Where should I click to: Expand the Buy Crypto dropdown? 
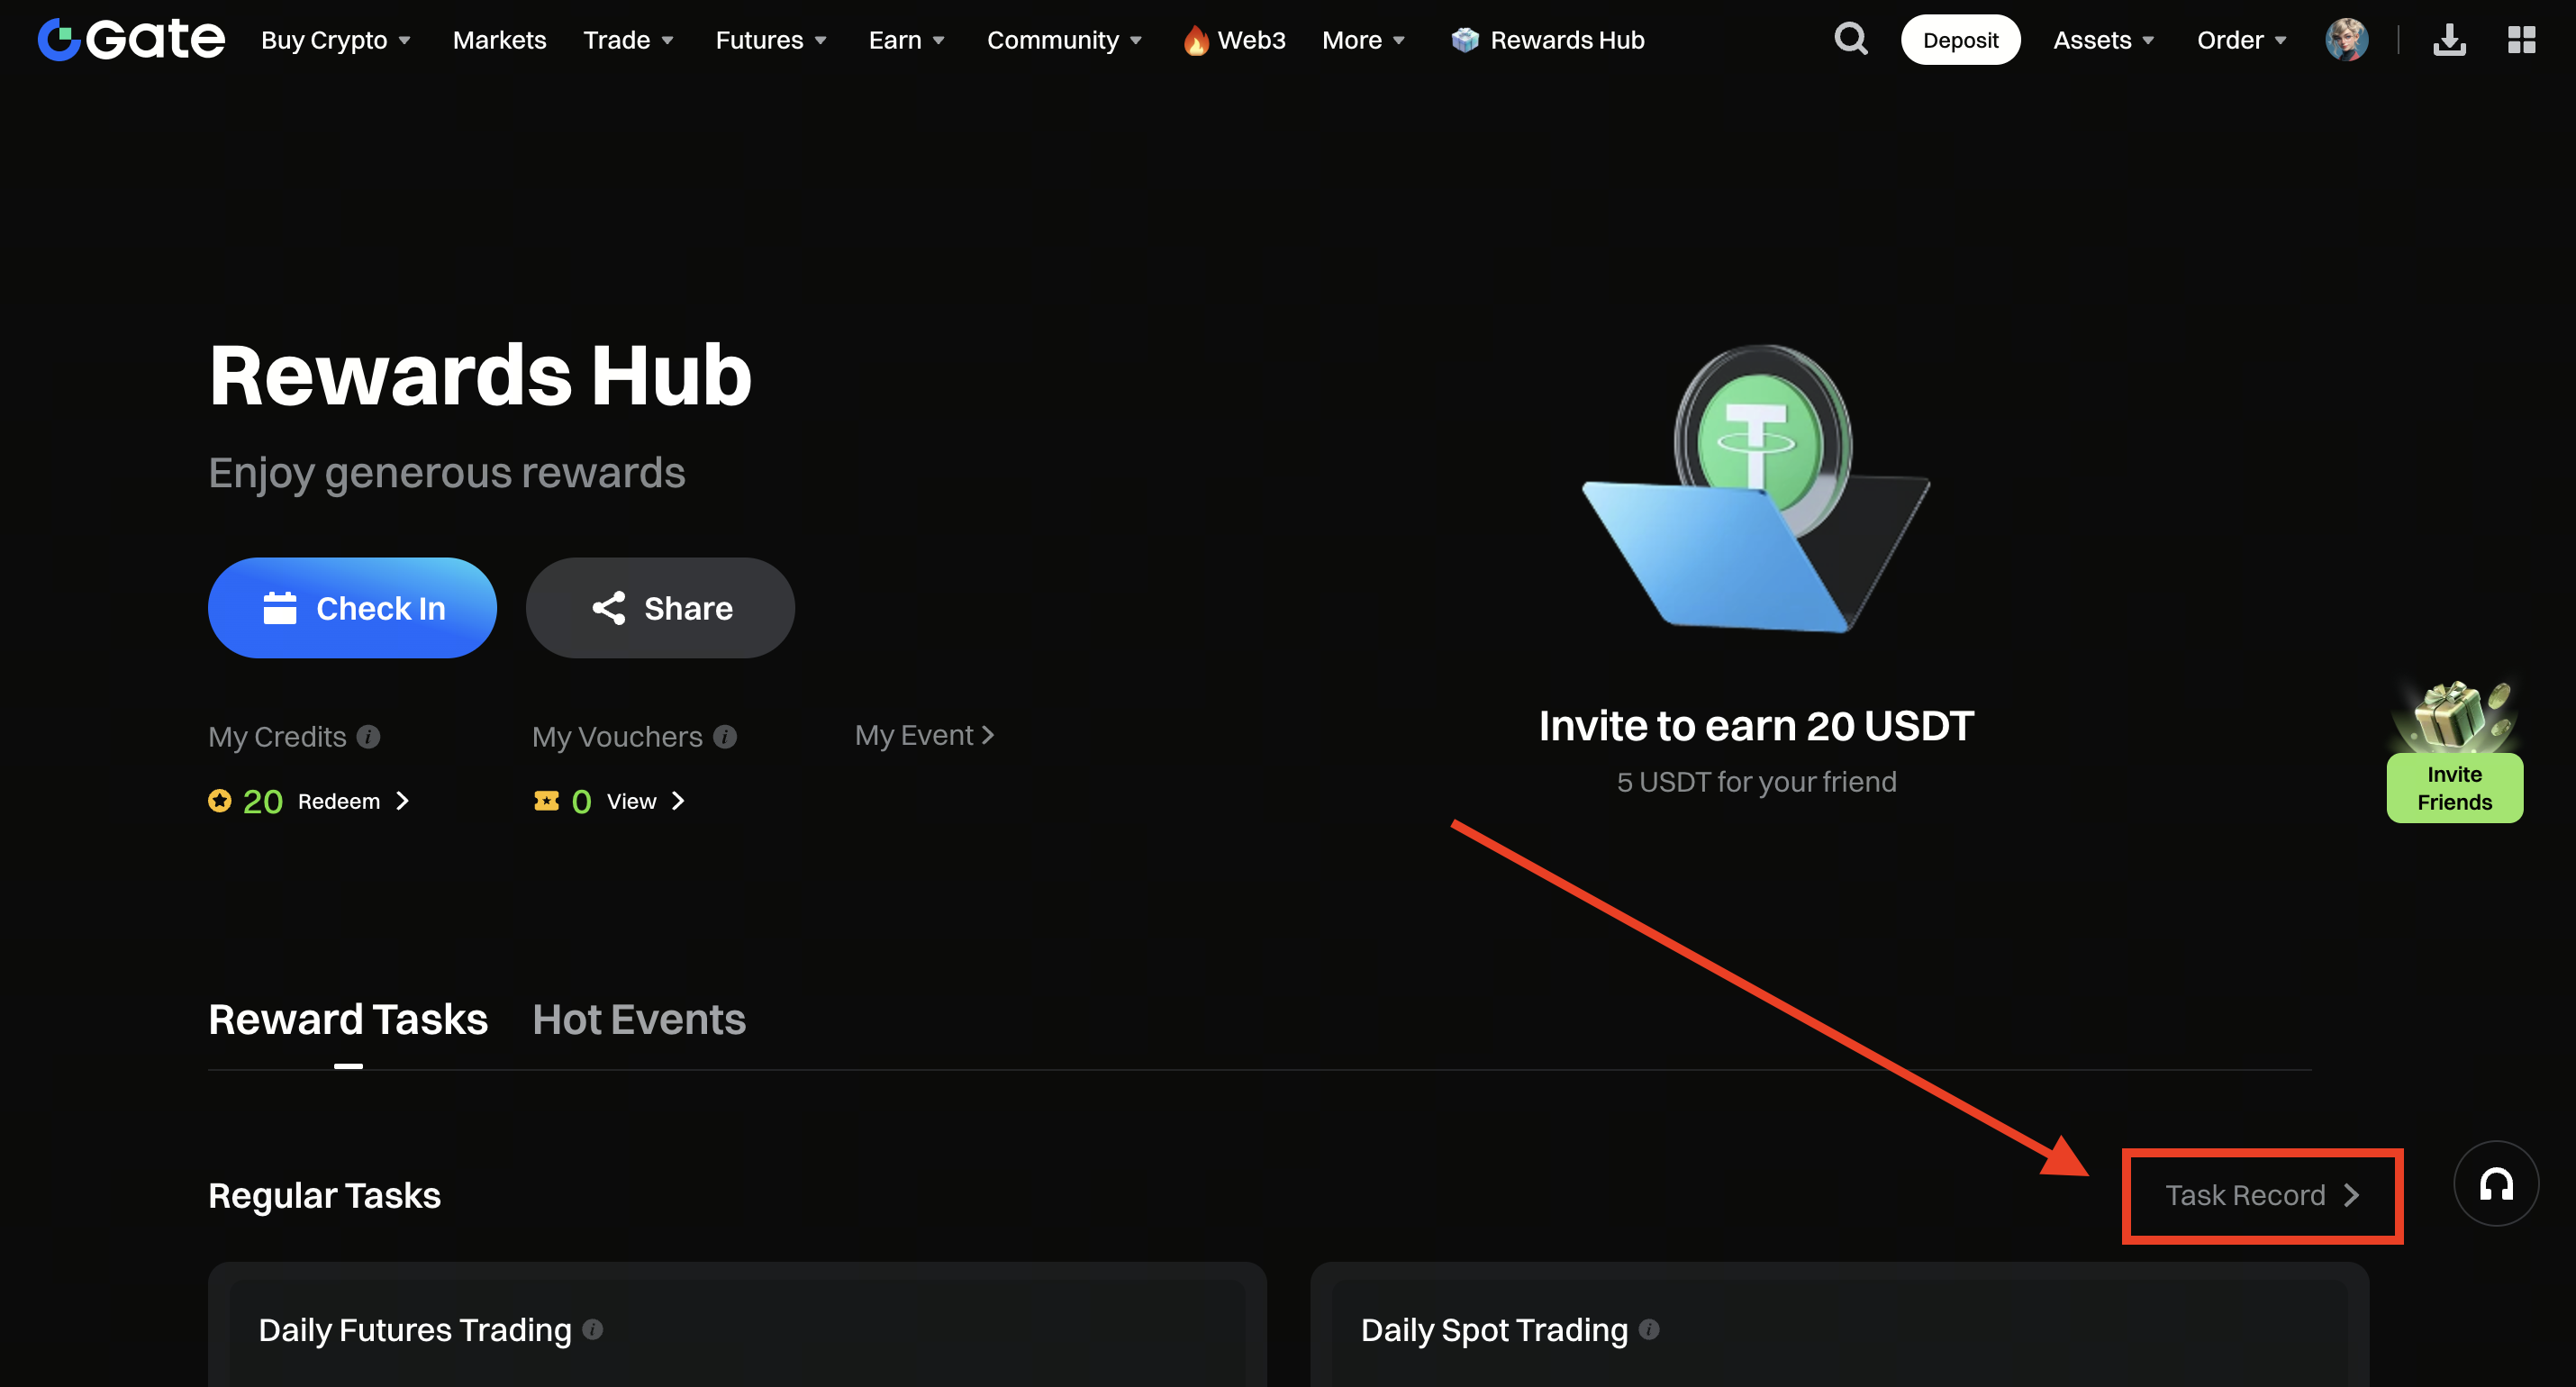(336, 40)
